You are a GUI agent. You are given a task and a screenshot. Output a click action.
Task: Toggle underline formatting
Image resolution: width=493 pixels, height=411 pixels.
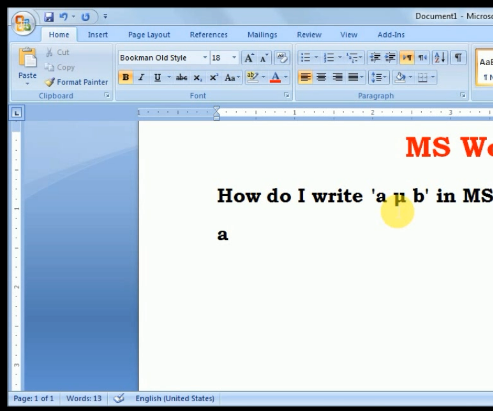(157, 77)
